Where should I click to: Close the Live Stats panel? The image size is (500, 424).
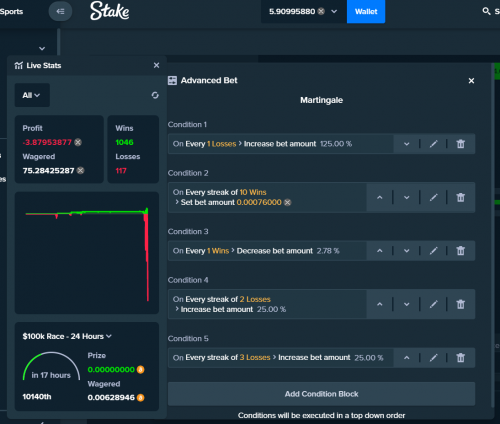click(x=156, y=65)
